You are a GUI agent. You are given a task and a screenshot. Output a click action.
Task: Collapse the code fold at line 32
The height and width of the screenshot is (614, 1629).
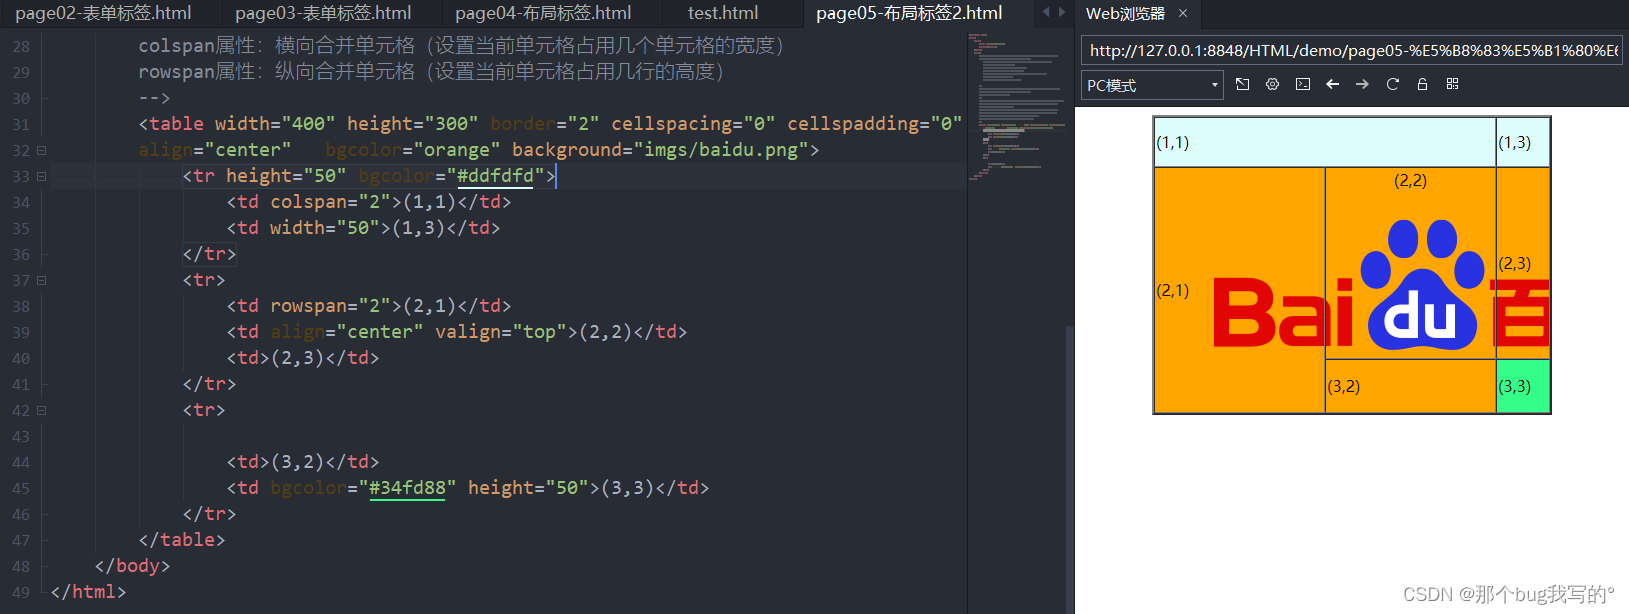tap(42, 150)
